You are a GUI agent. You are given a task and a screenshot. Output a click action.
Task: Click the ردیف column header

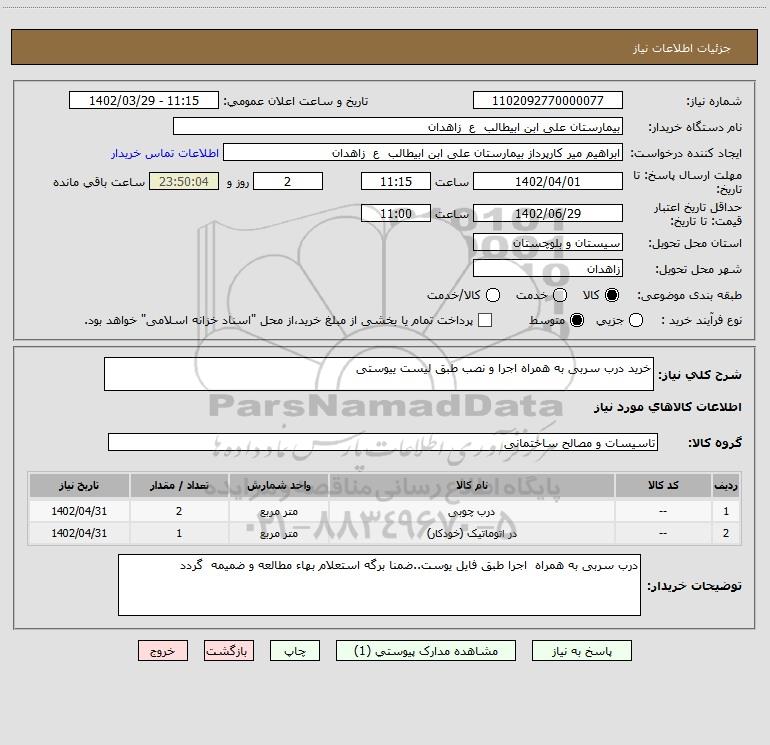coord(726,485)
